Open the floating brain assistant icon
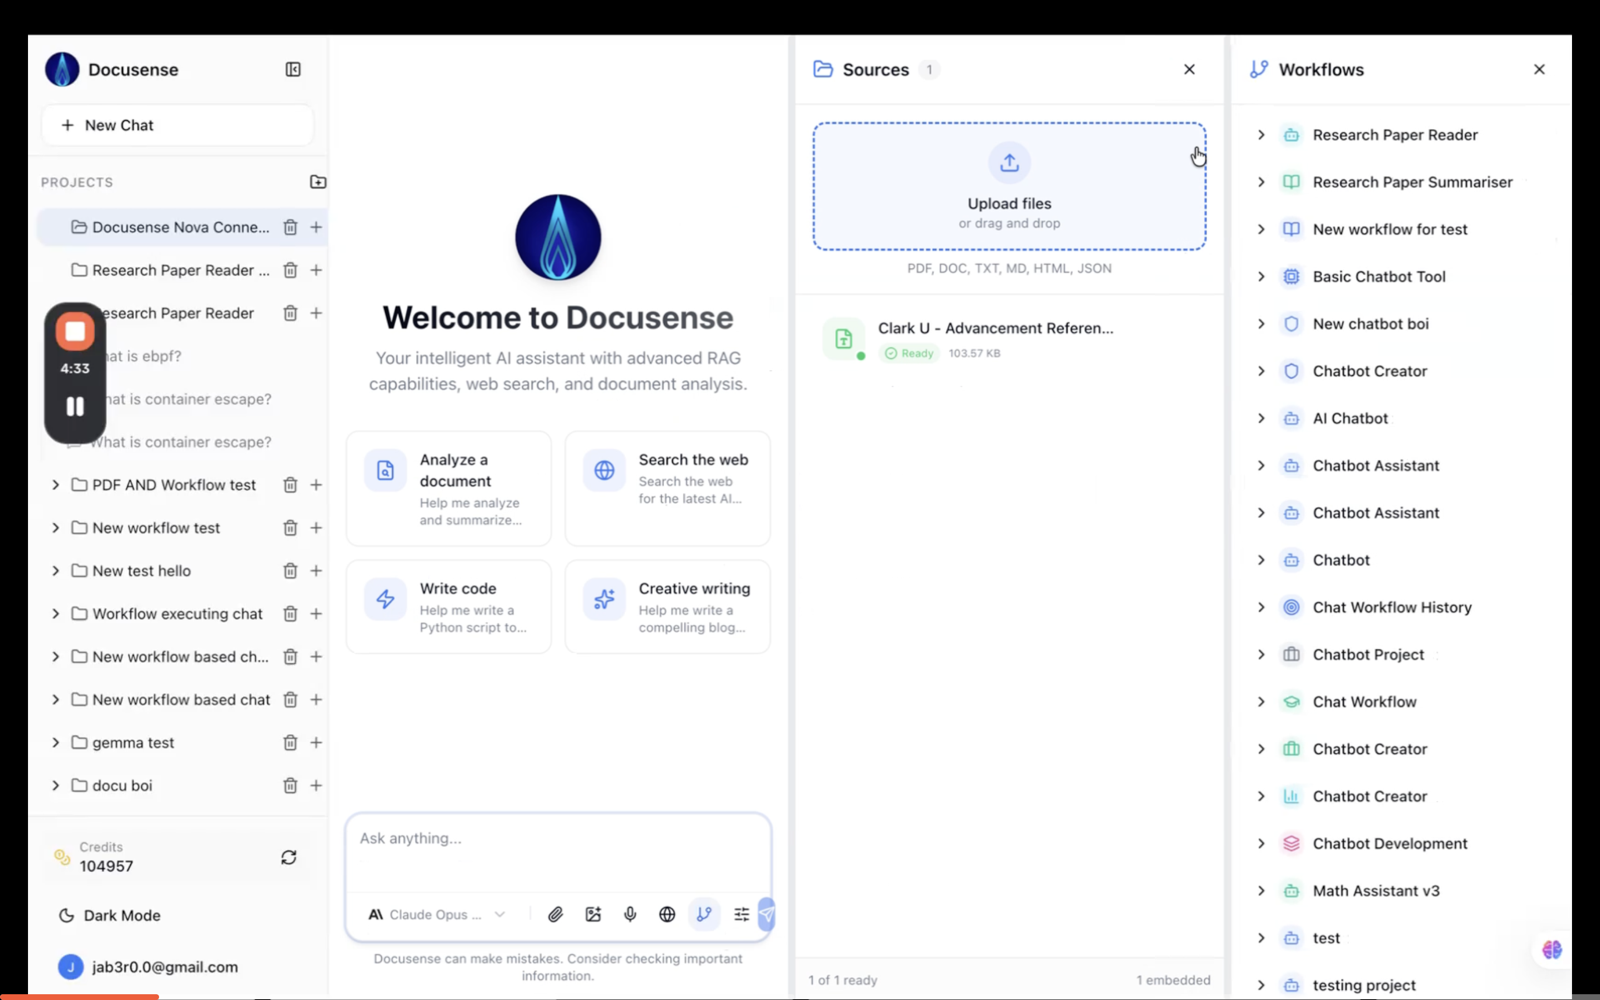The image size is (1600, 1000). click(1552, 950)
